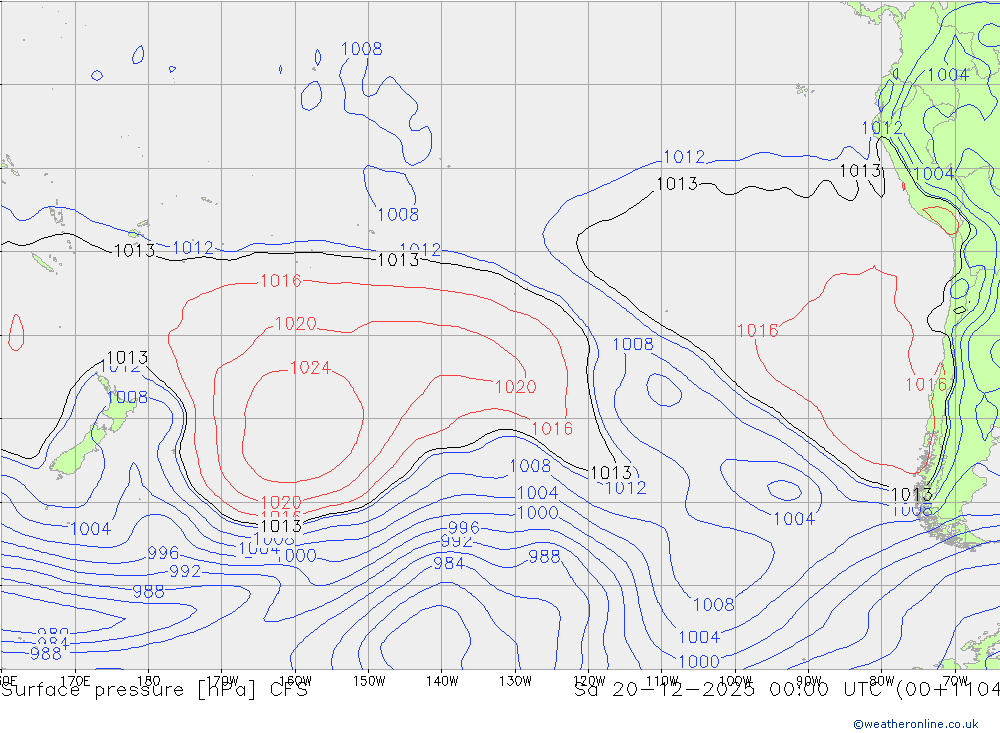Viewport: 1000px width, 733px height.
Task: Click the 1004 label over northern South America
Action: (948, 75)
